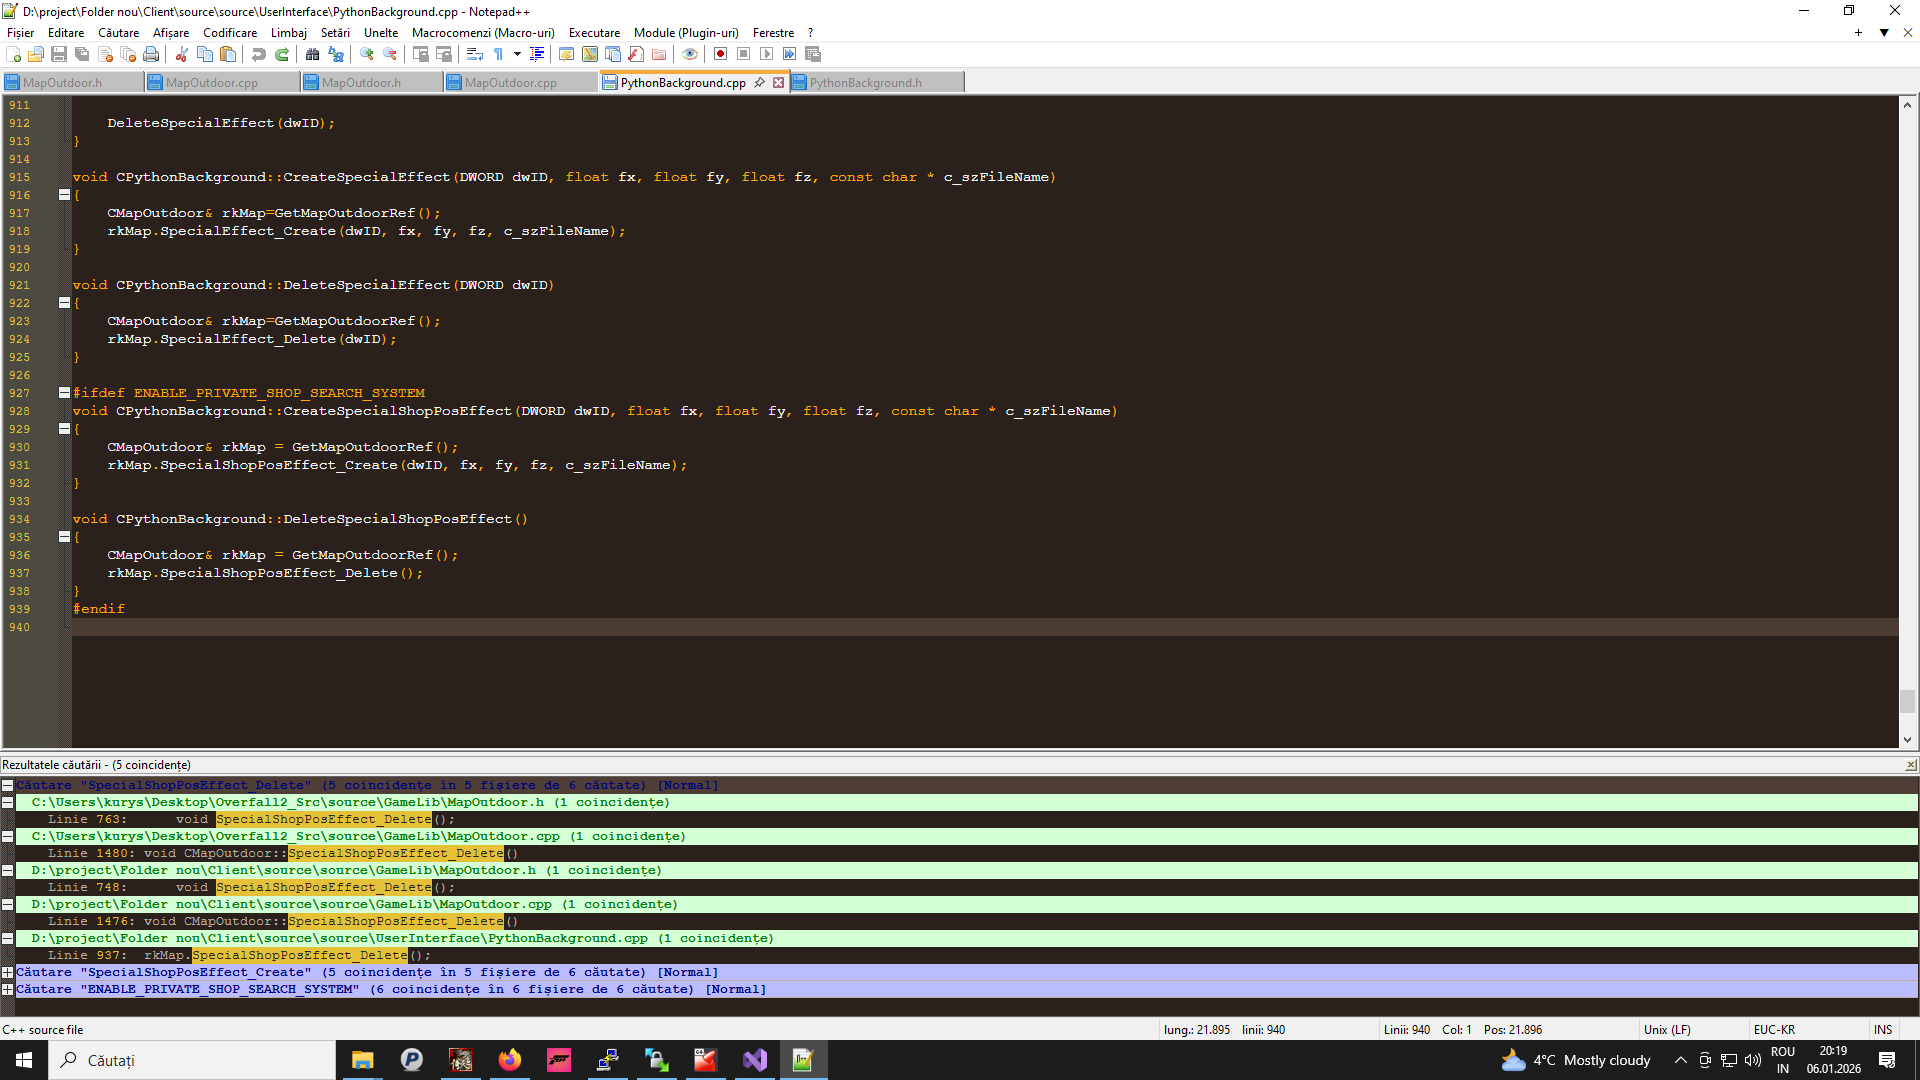This screenshot has width=1920, height=1080.
Task: Click the Print toolbar icon
Action: click(x=151, y=54)
